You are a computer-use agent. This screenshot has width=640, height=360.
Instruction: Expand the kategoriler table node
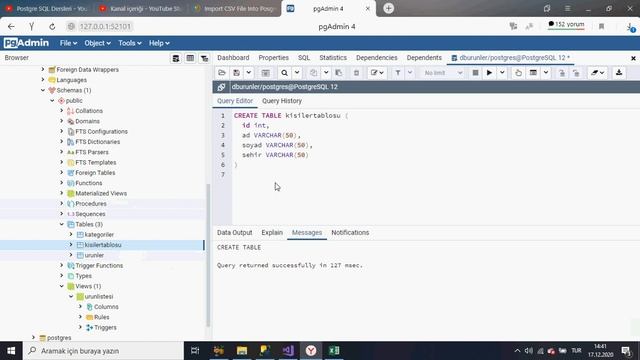click(x=71, y=234)
